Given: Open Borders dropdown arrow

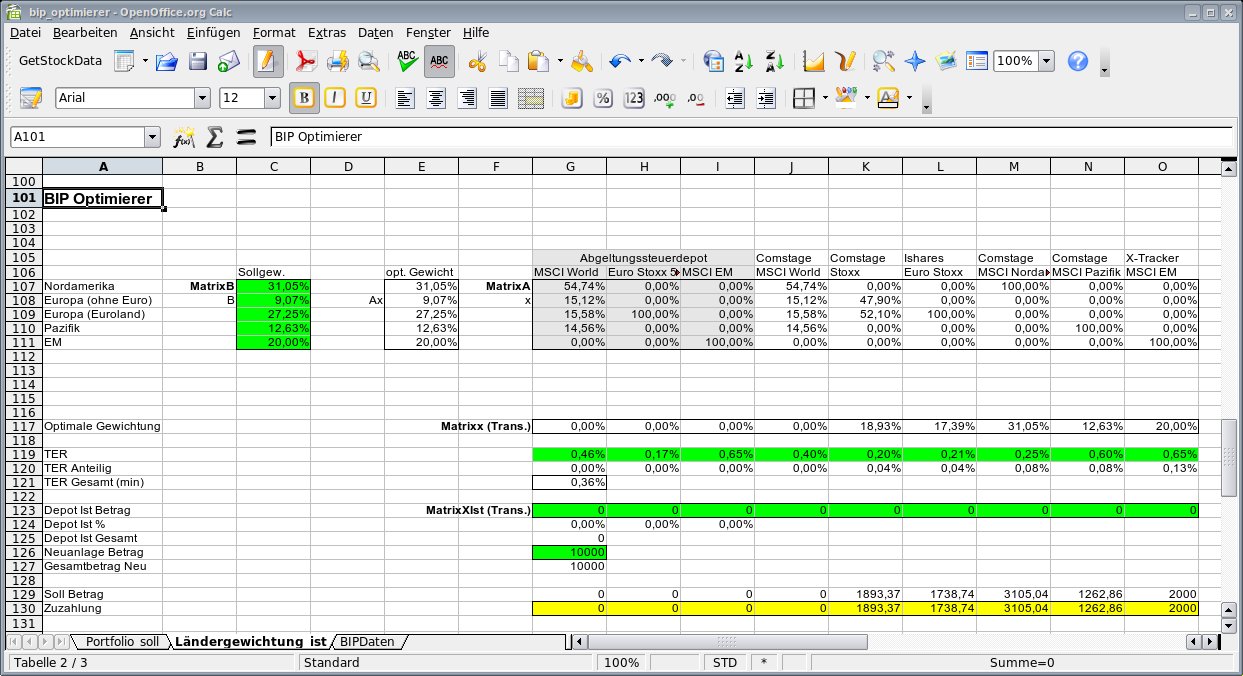Looking at the screenshot, I should pyautogui.click(x=825, y=98).
